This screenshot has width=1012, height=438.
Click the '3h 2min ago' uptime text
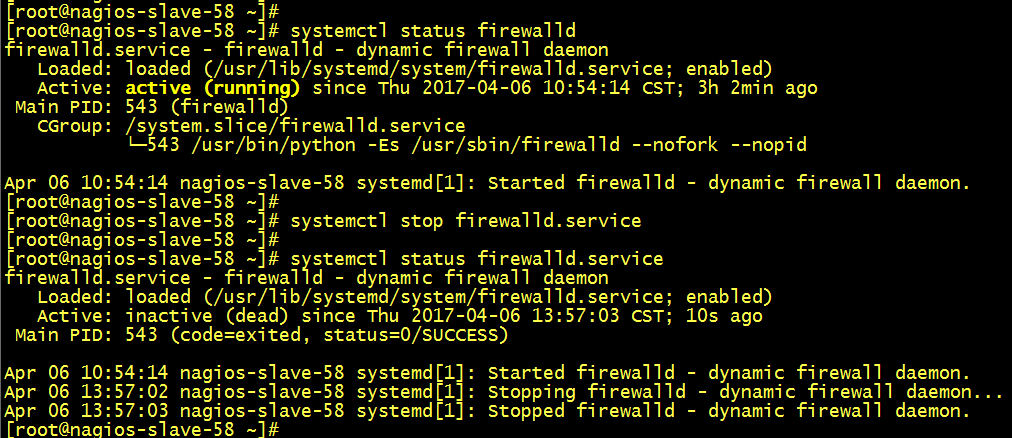click(x=759, y=88)
